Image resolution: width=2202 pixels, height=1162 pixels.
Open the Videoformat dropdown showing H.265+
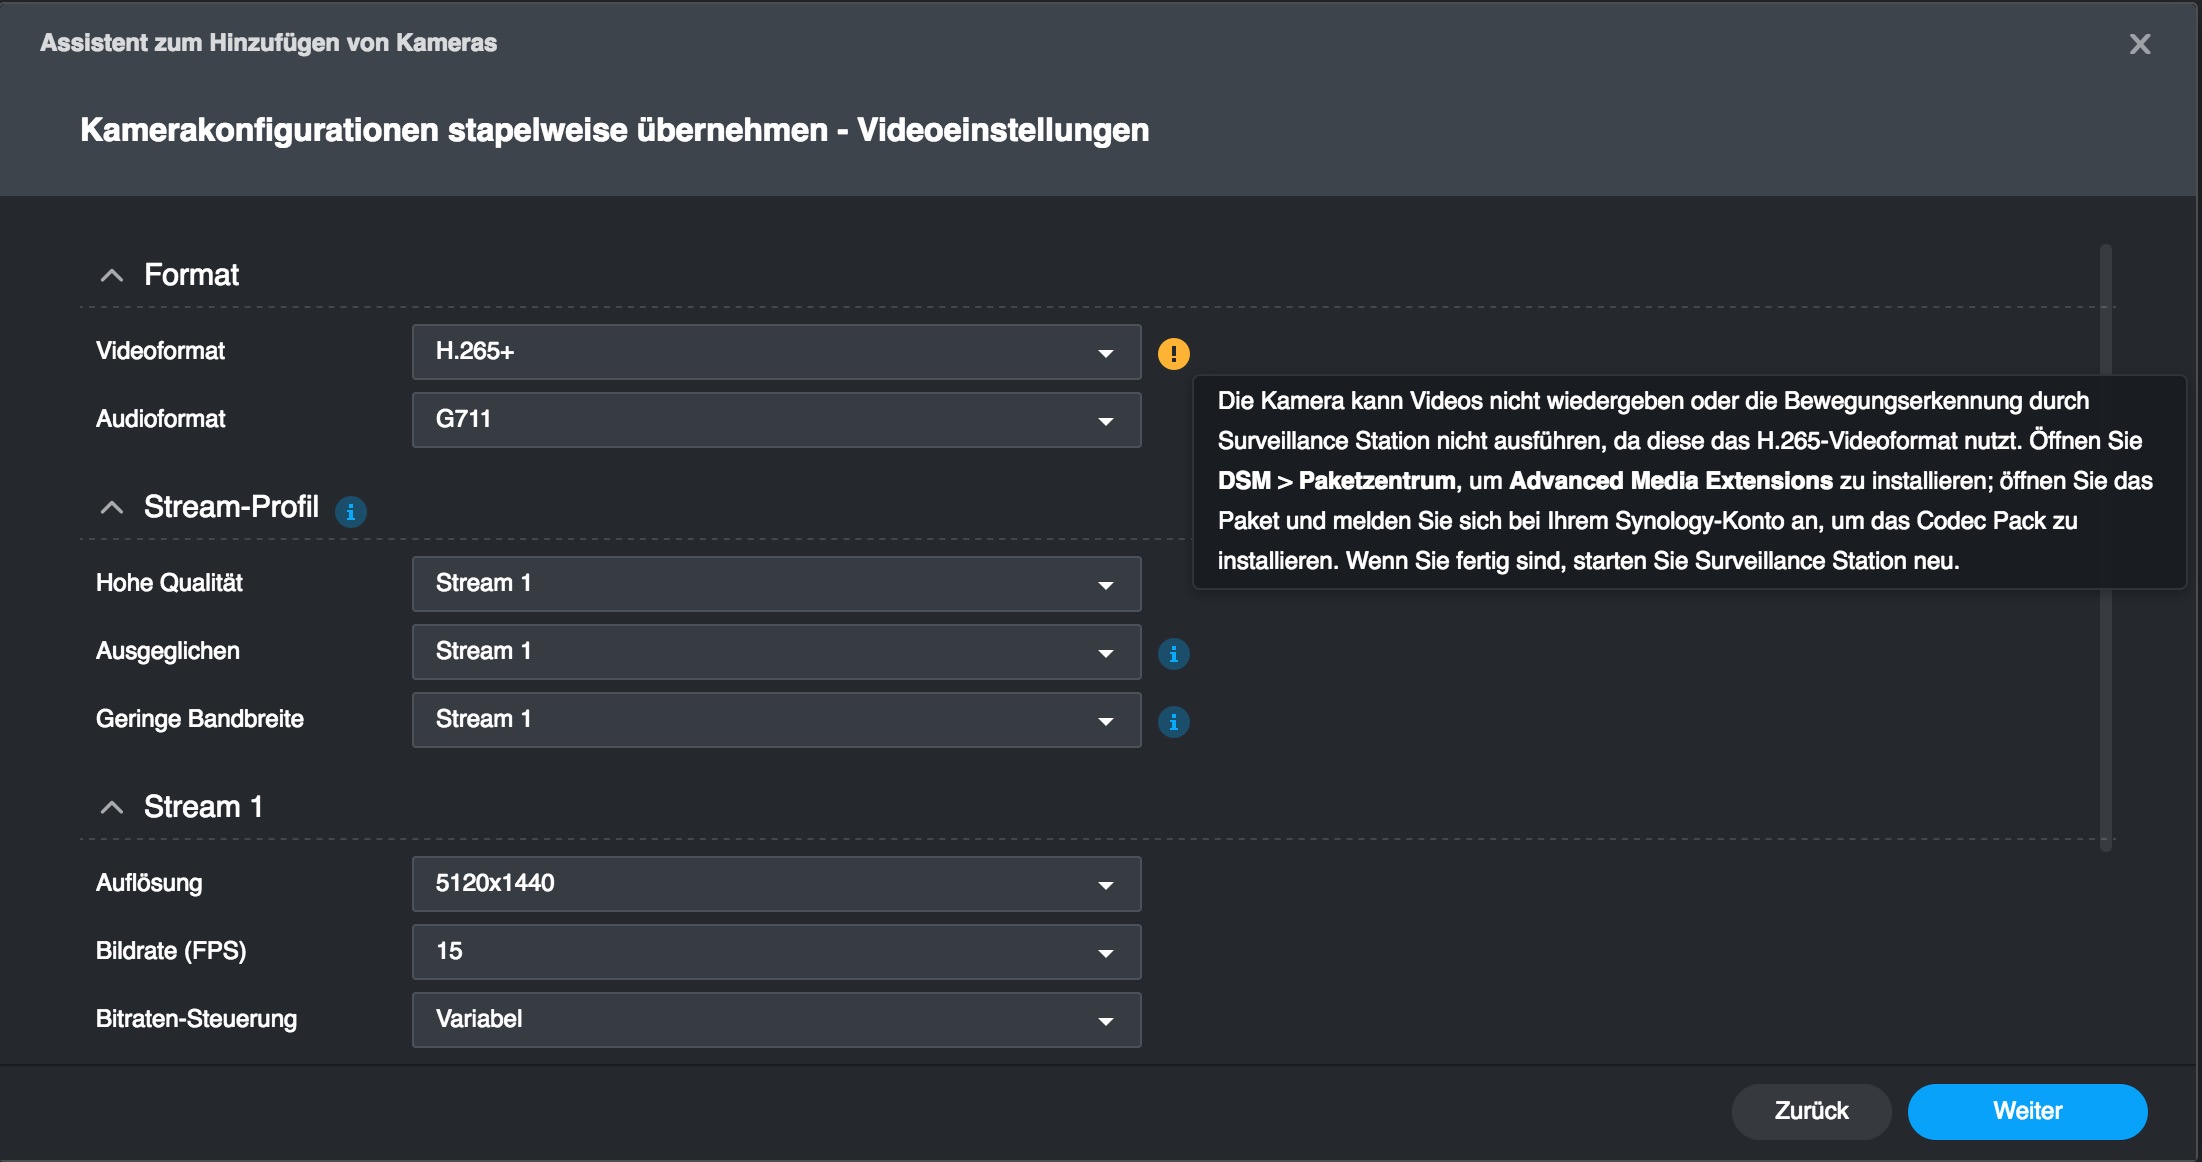click(x=776, y=352)
